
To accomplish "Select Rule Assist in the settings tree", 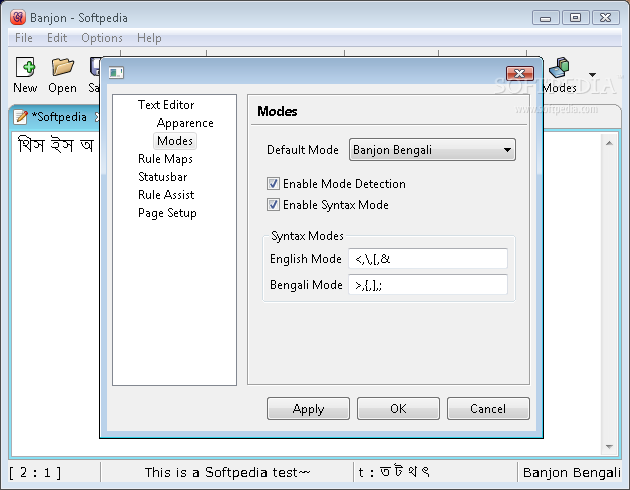I will coord(166,194).
